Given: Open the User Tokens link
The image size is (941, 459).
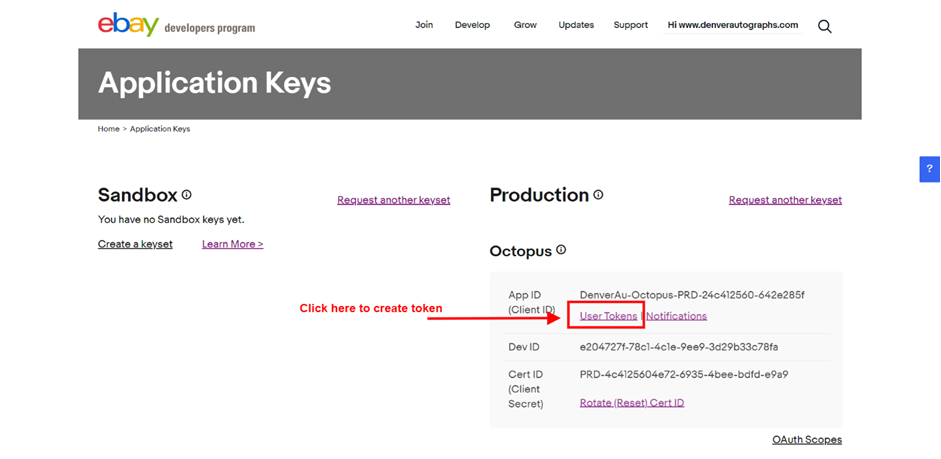Looking at the screenshot, I should [x=609, y=316].
